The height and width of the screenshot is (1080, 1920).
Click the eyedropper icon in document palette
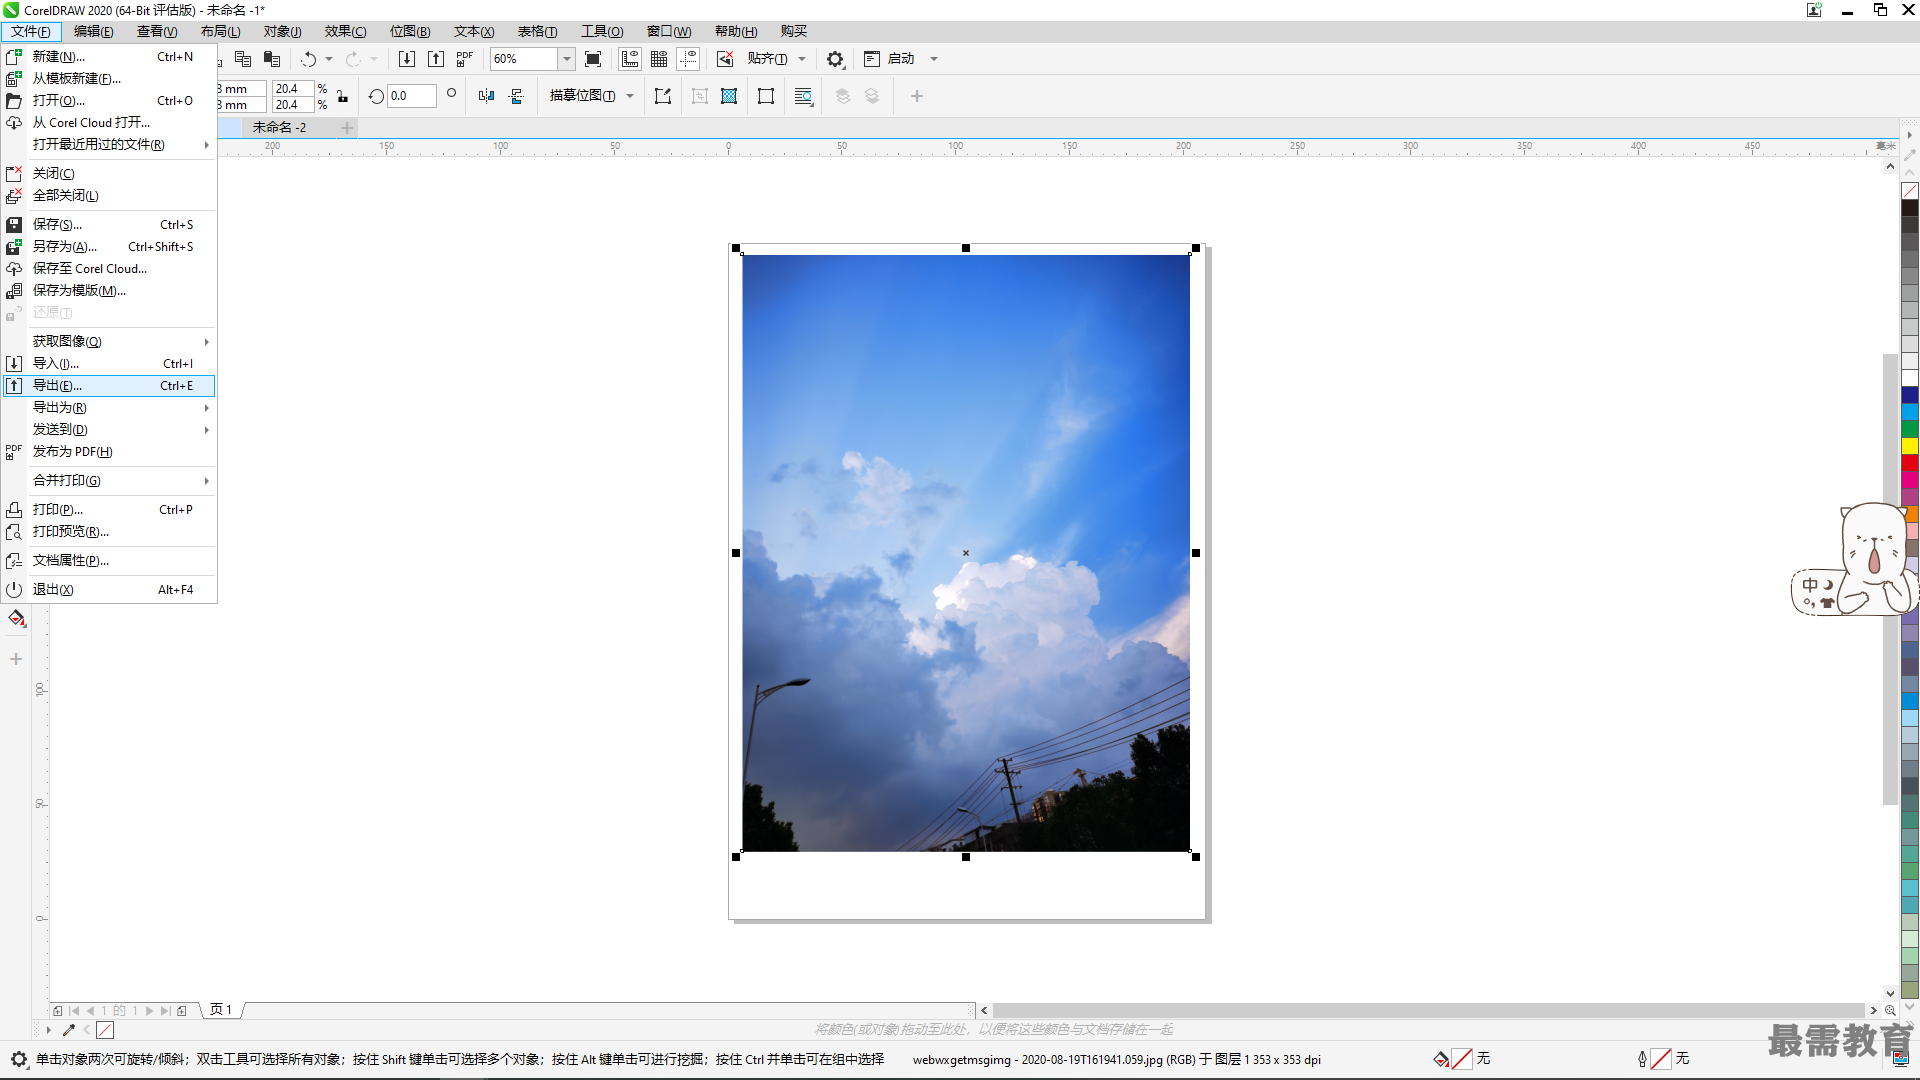[x=69, y=1029]
